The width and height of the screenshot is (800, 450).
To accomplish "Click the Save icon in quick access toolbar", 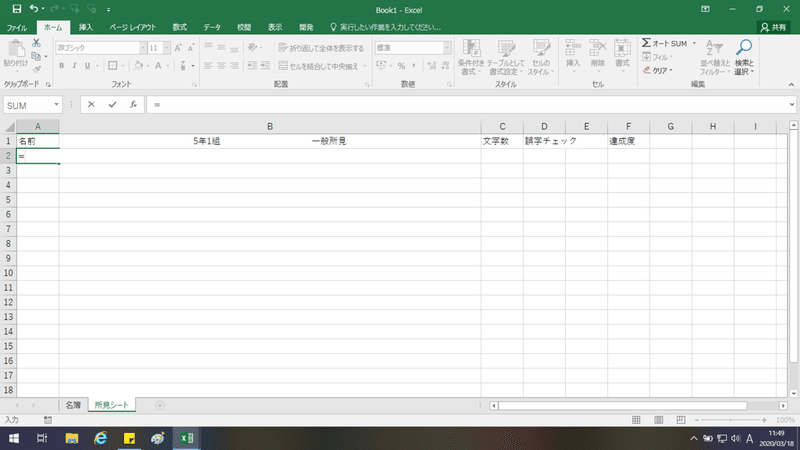I will 17,9.
